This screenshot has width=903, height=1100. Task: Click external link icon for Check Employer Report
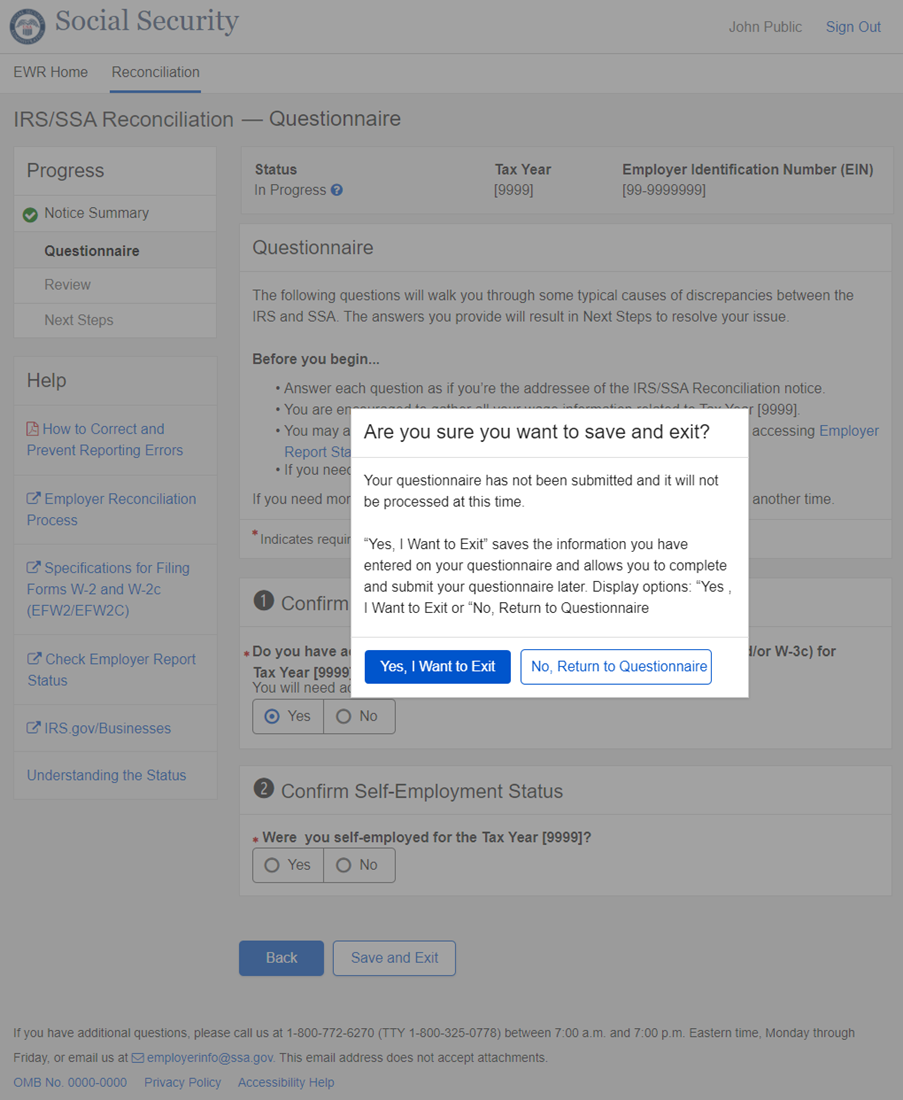pos(34,659)
